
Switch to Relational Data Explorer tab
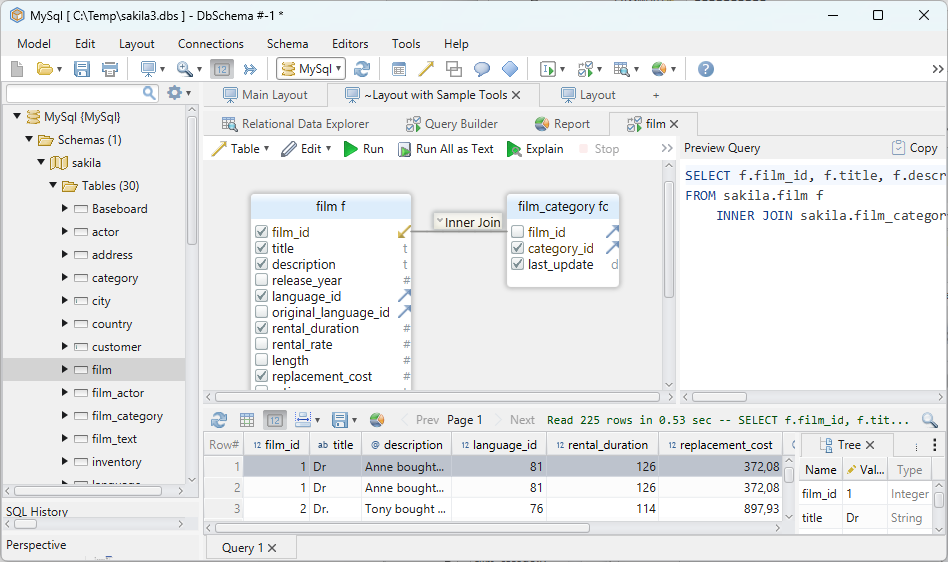click(295, 124)
